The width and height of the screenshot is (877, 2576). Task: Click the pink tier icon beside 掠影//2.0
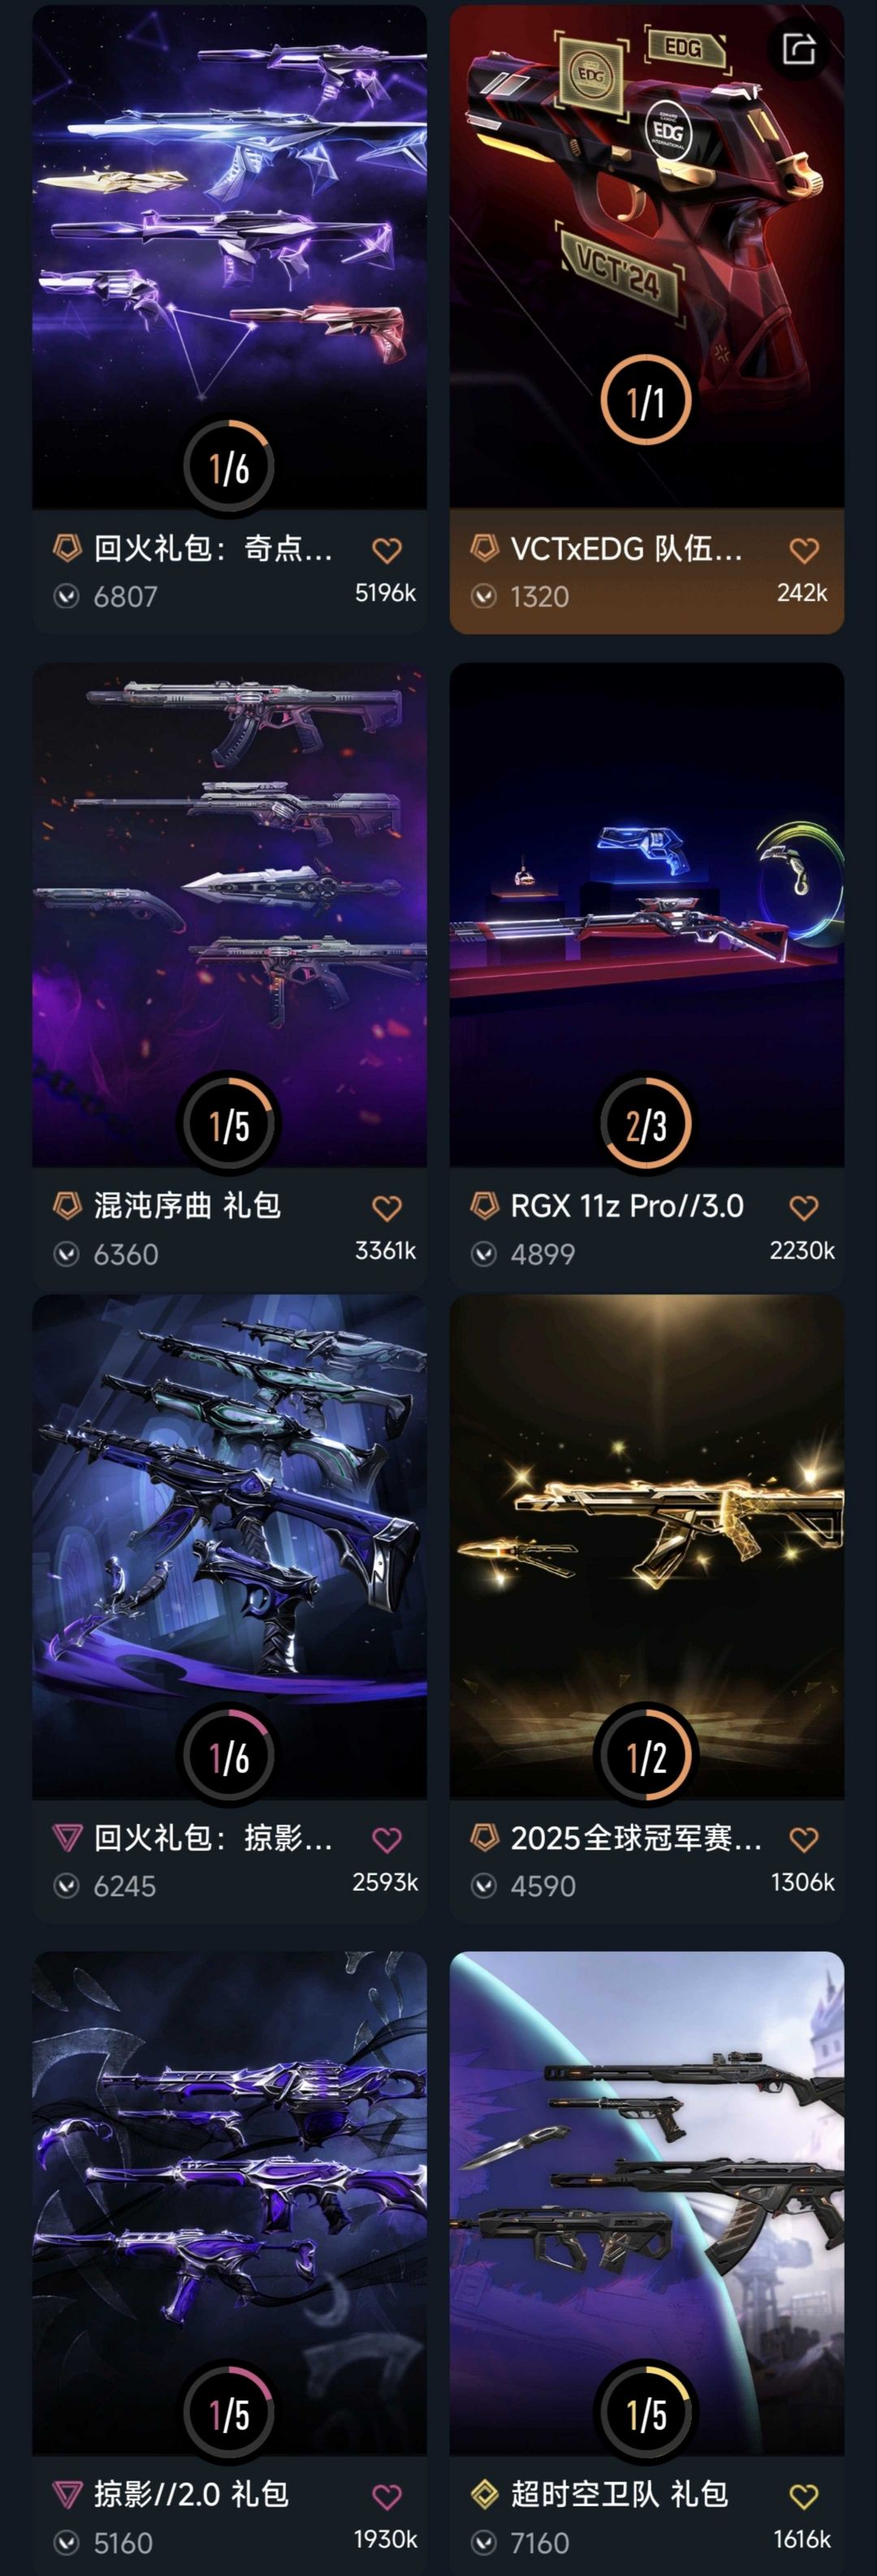[67, 2494]
